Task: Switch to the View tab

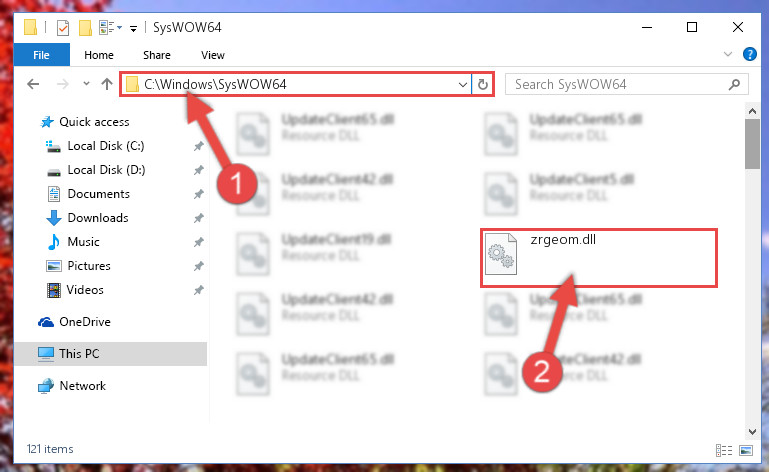Action: click(x=212, y=55)
